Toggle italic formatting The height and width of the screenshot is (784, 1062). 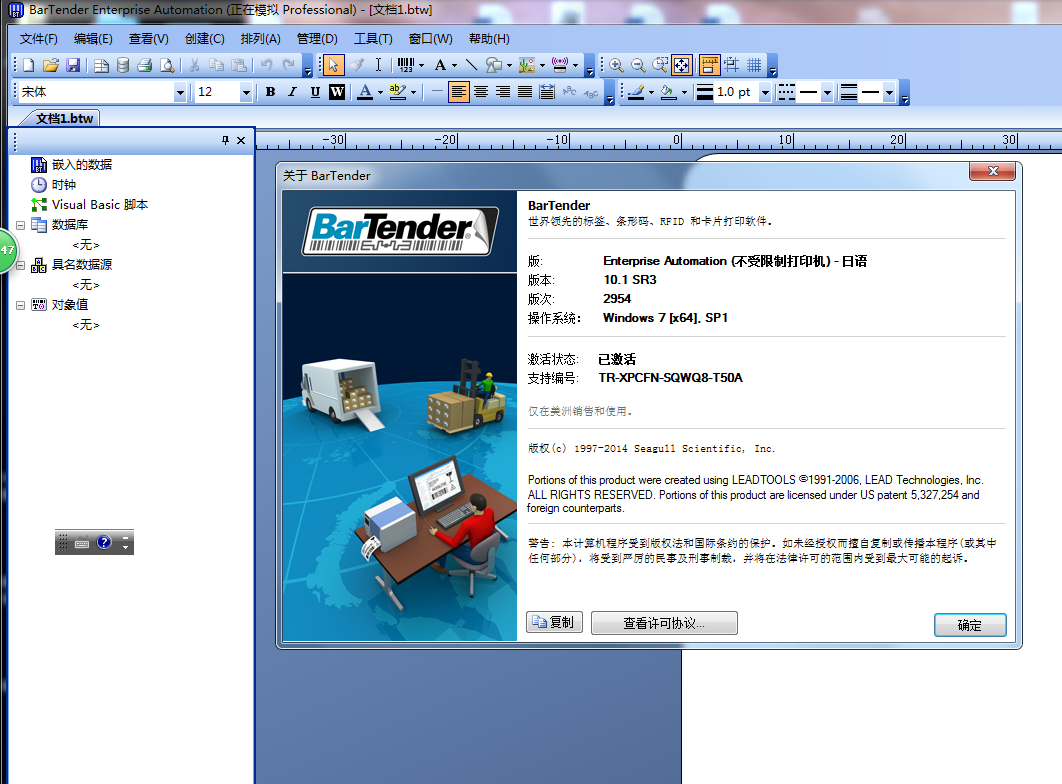293,92
